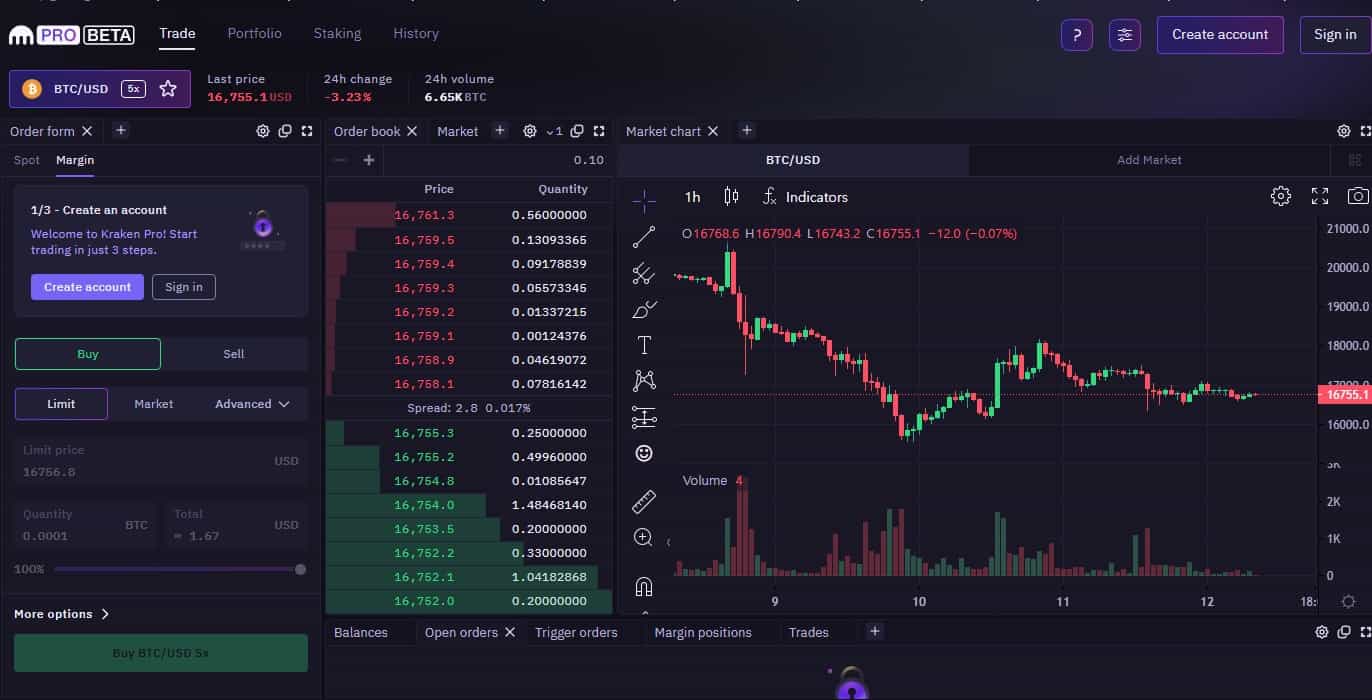Open the text annotation tool

coord(644,344)
